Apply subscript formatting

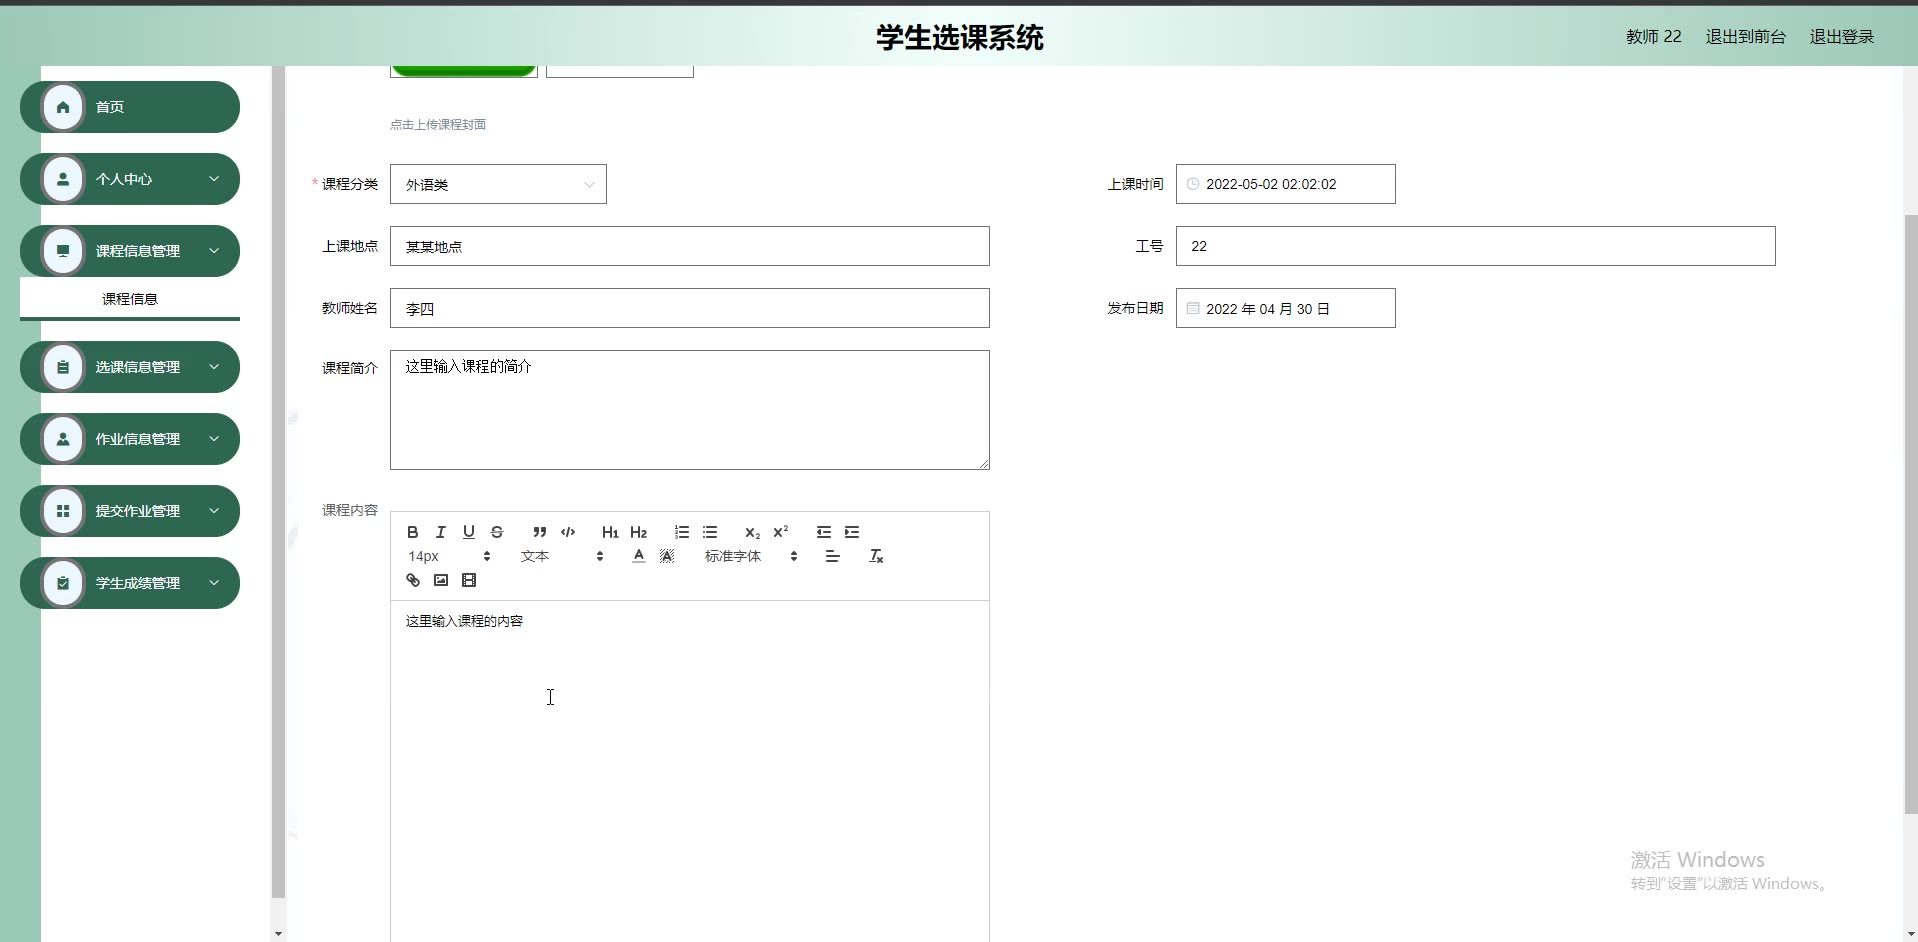click(x=752, y=532)
